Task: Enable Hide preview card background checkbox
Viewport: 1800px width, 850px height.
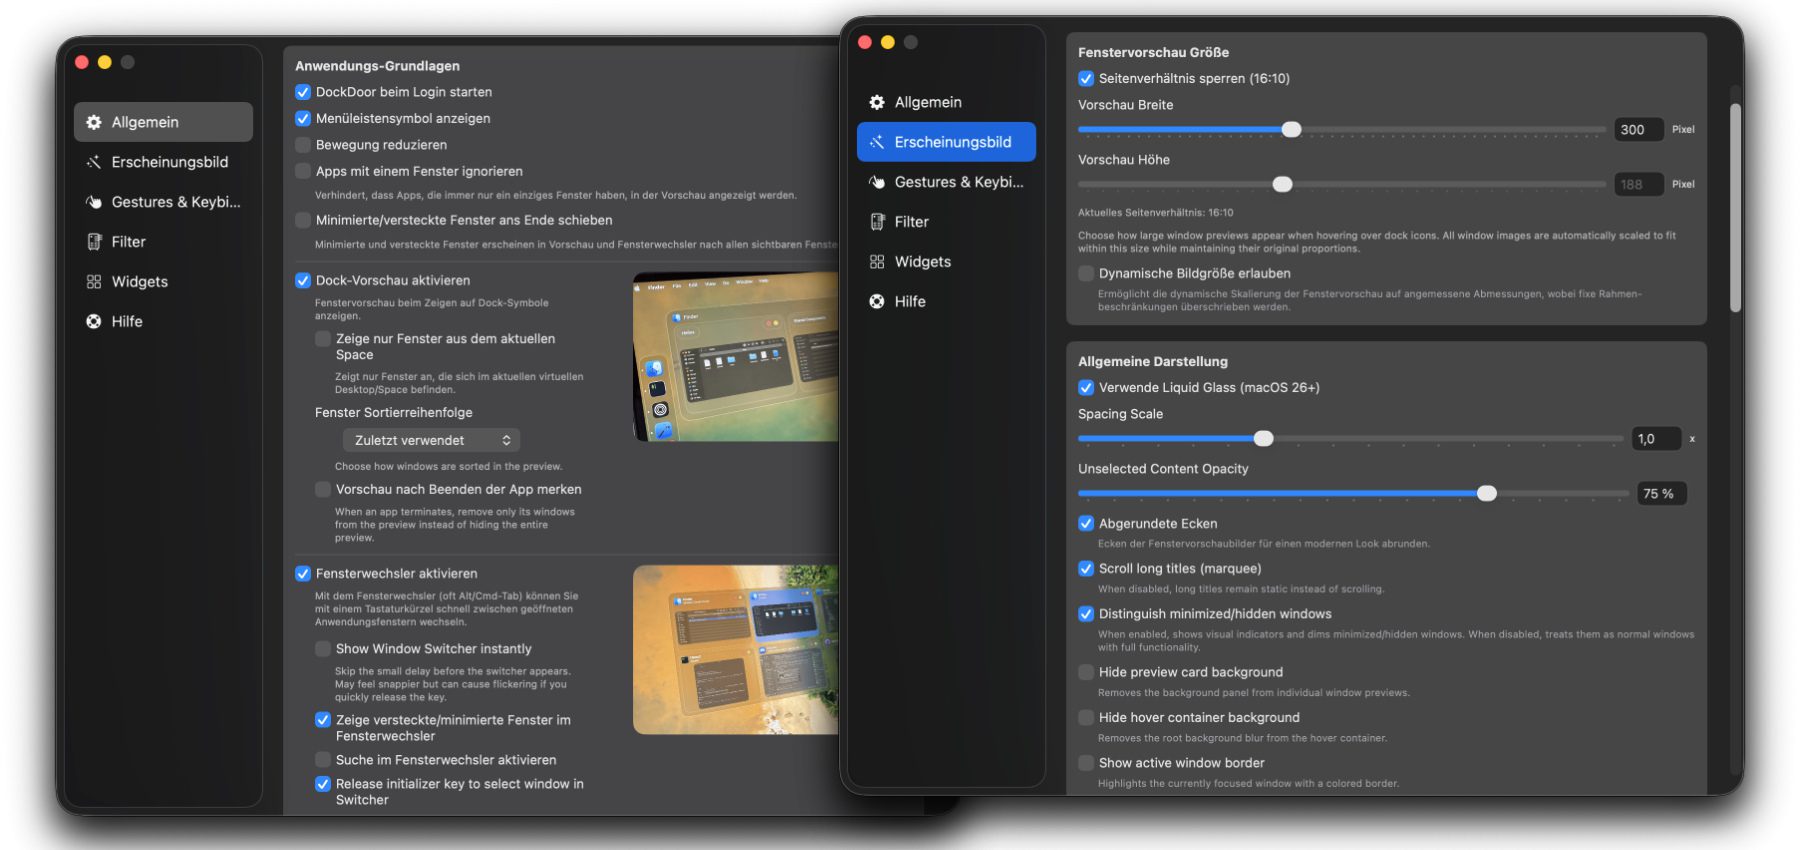Action: pyautogui.click(x=1086, y=673)
